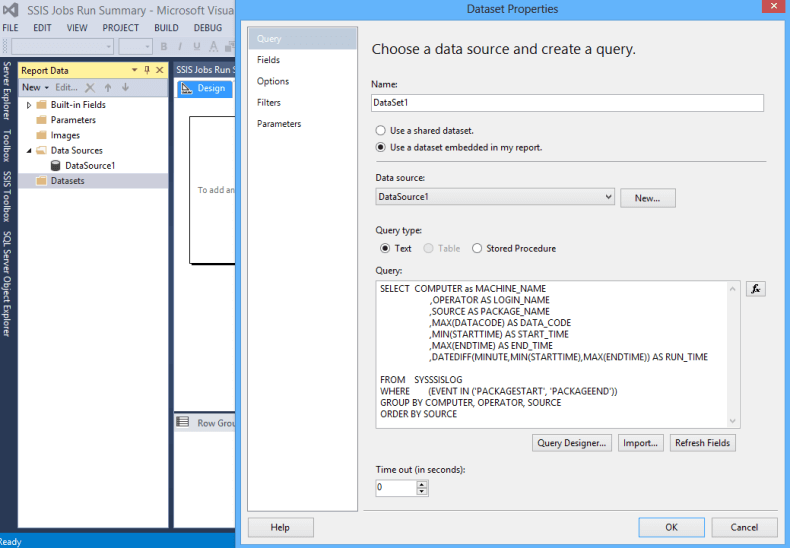The width and height of the screenshot is (790, 548).
Task: Select the Text query type
Action: click(385, 248)
